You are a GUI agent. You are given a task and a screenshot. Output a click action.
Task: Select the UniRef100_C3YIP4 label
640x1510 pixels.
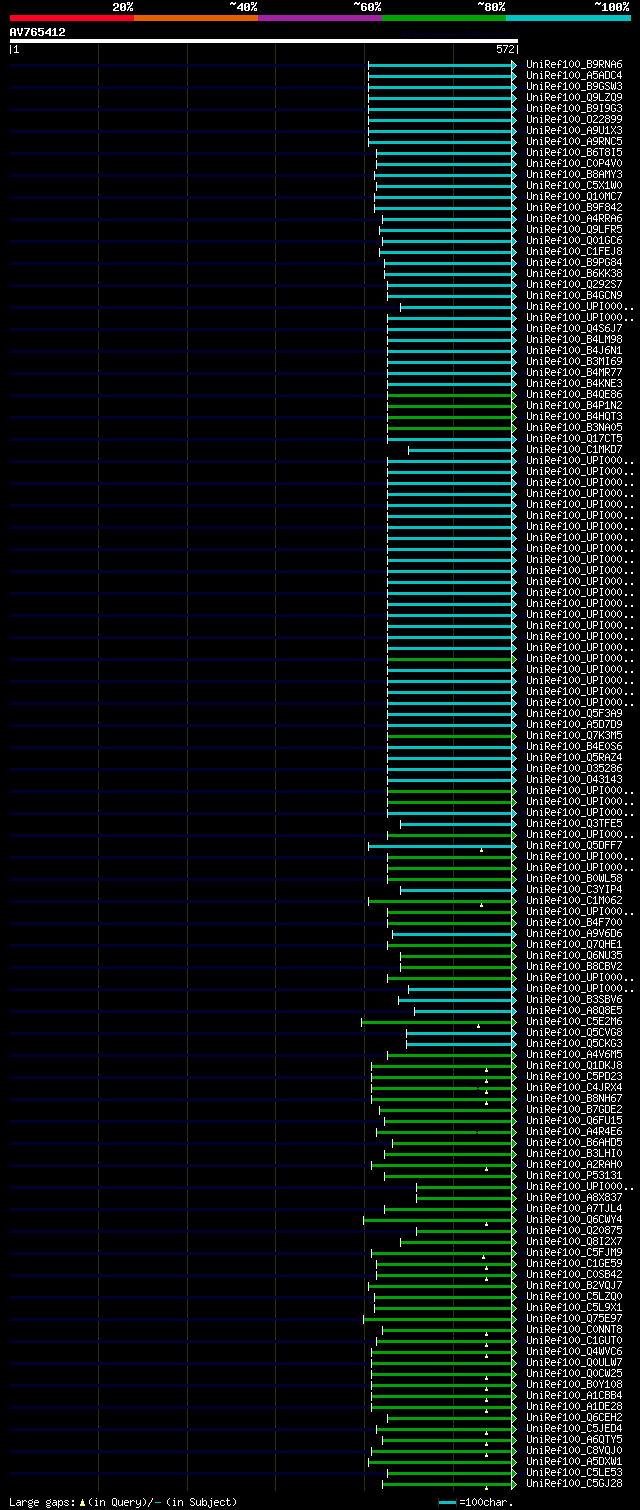click(x=574, y=890)
